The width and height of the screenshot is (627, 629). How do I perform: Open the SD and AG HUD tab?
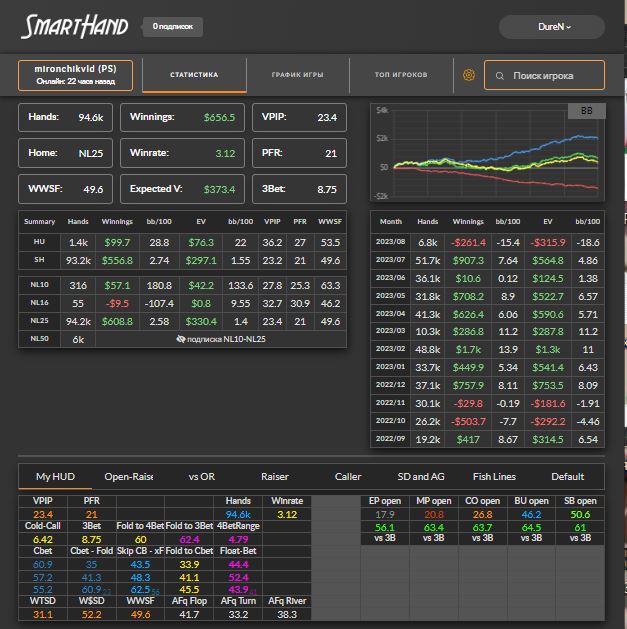click(x=421, y=477)
